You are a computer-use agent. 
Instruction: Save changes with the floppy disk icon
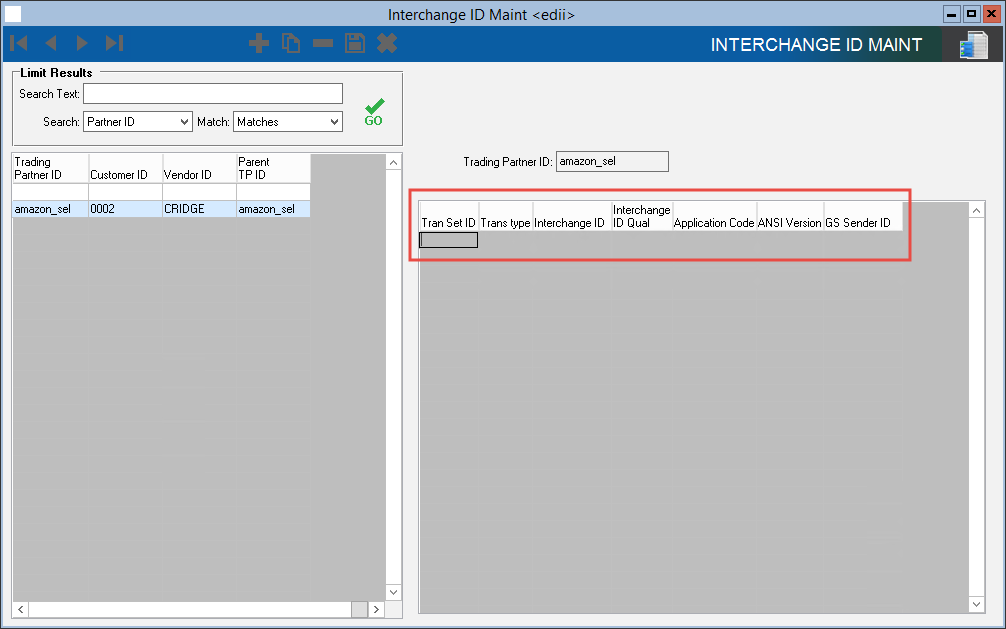coord(355,43)
